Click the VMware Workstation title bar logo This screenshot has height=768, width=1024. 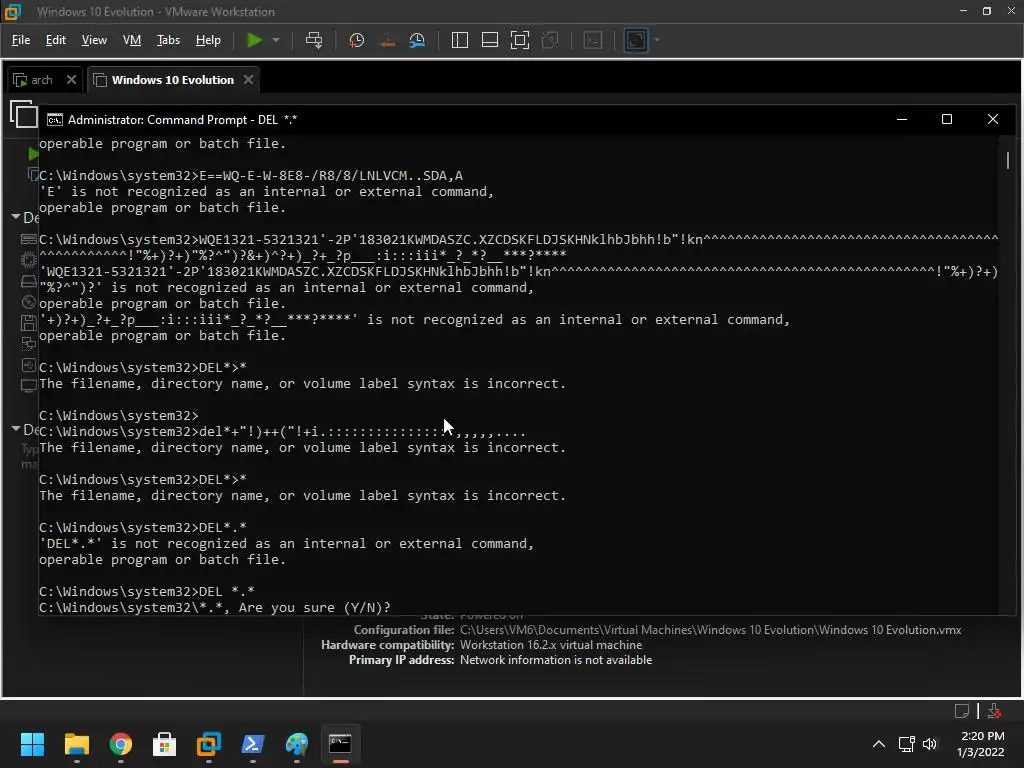[x=12, y=11]
